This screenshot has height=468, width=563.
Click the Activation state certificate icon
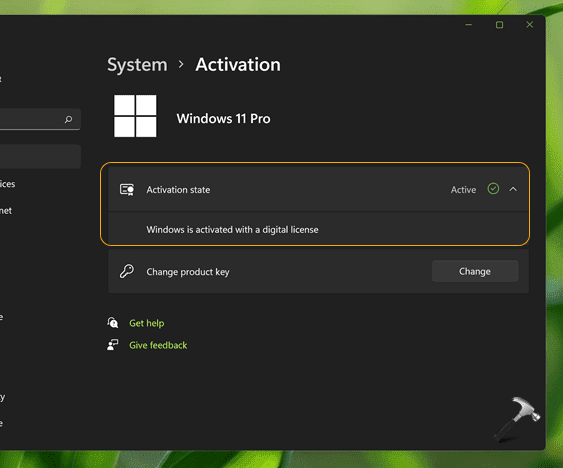(x=127, y=190)
